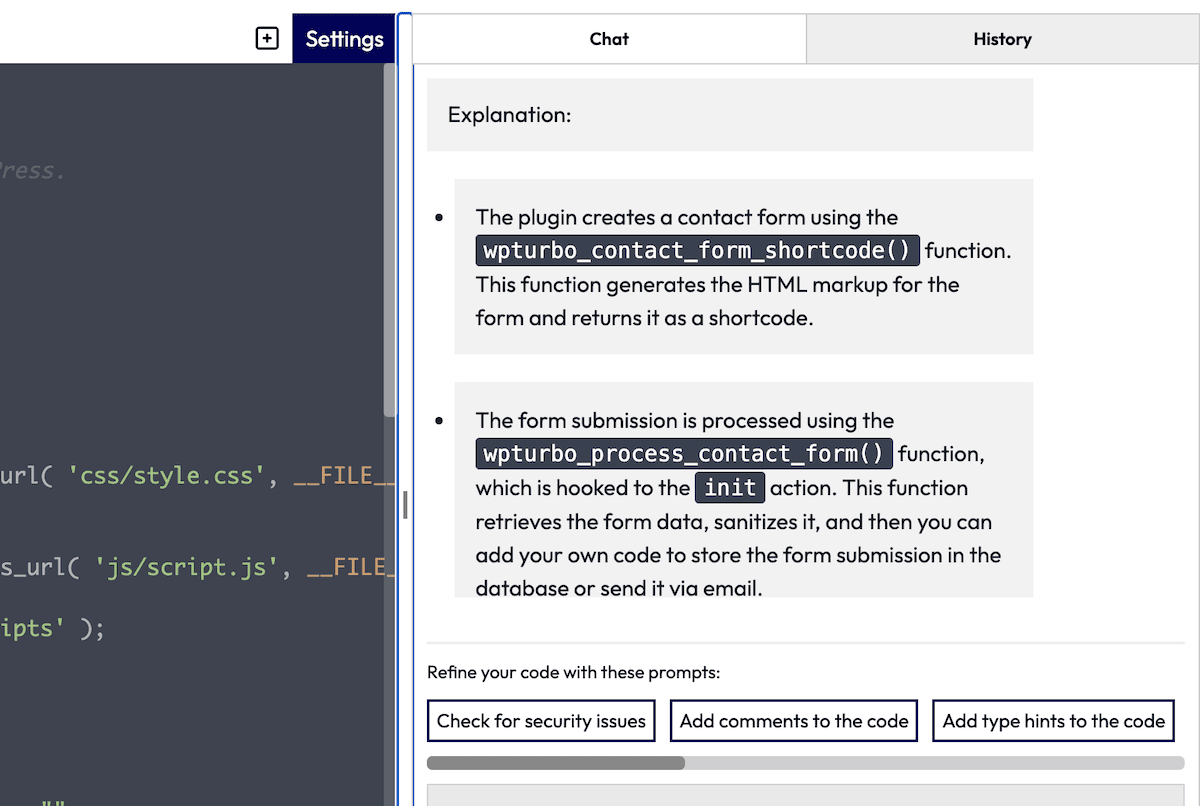This screenshot has width=1200, height=806.
Task: Switch to the History tab
Action: (1002, 39)
